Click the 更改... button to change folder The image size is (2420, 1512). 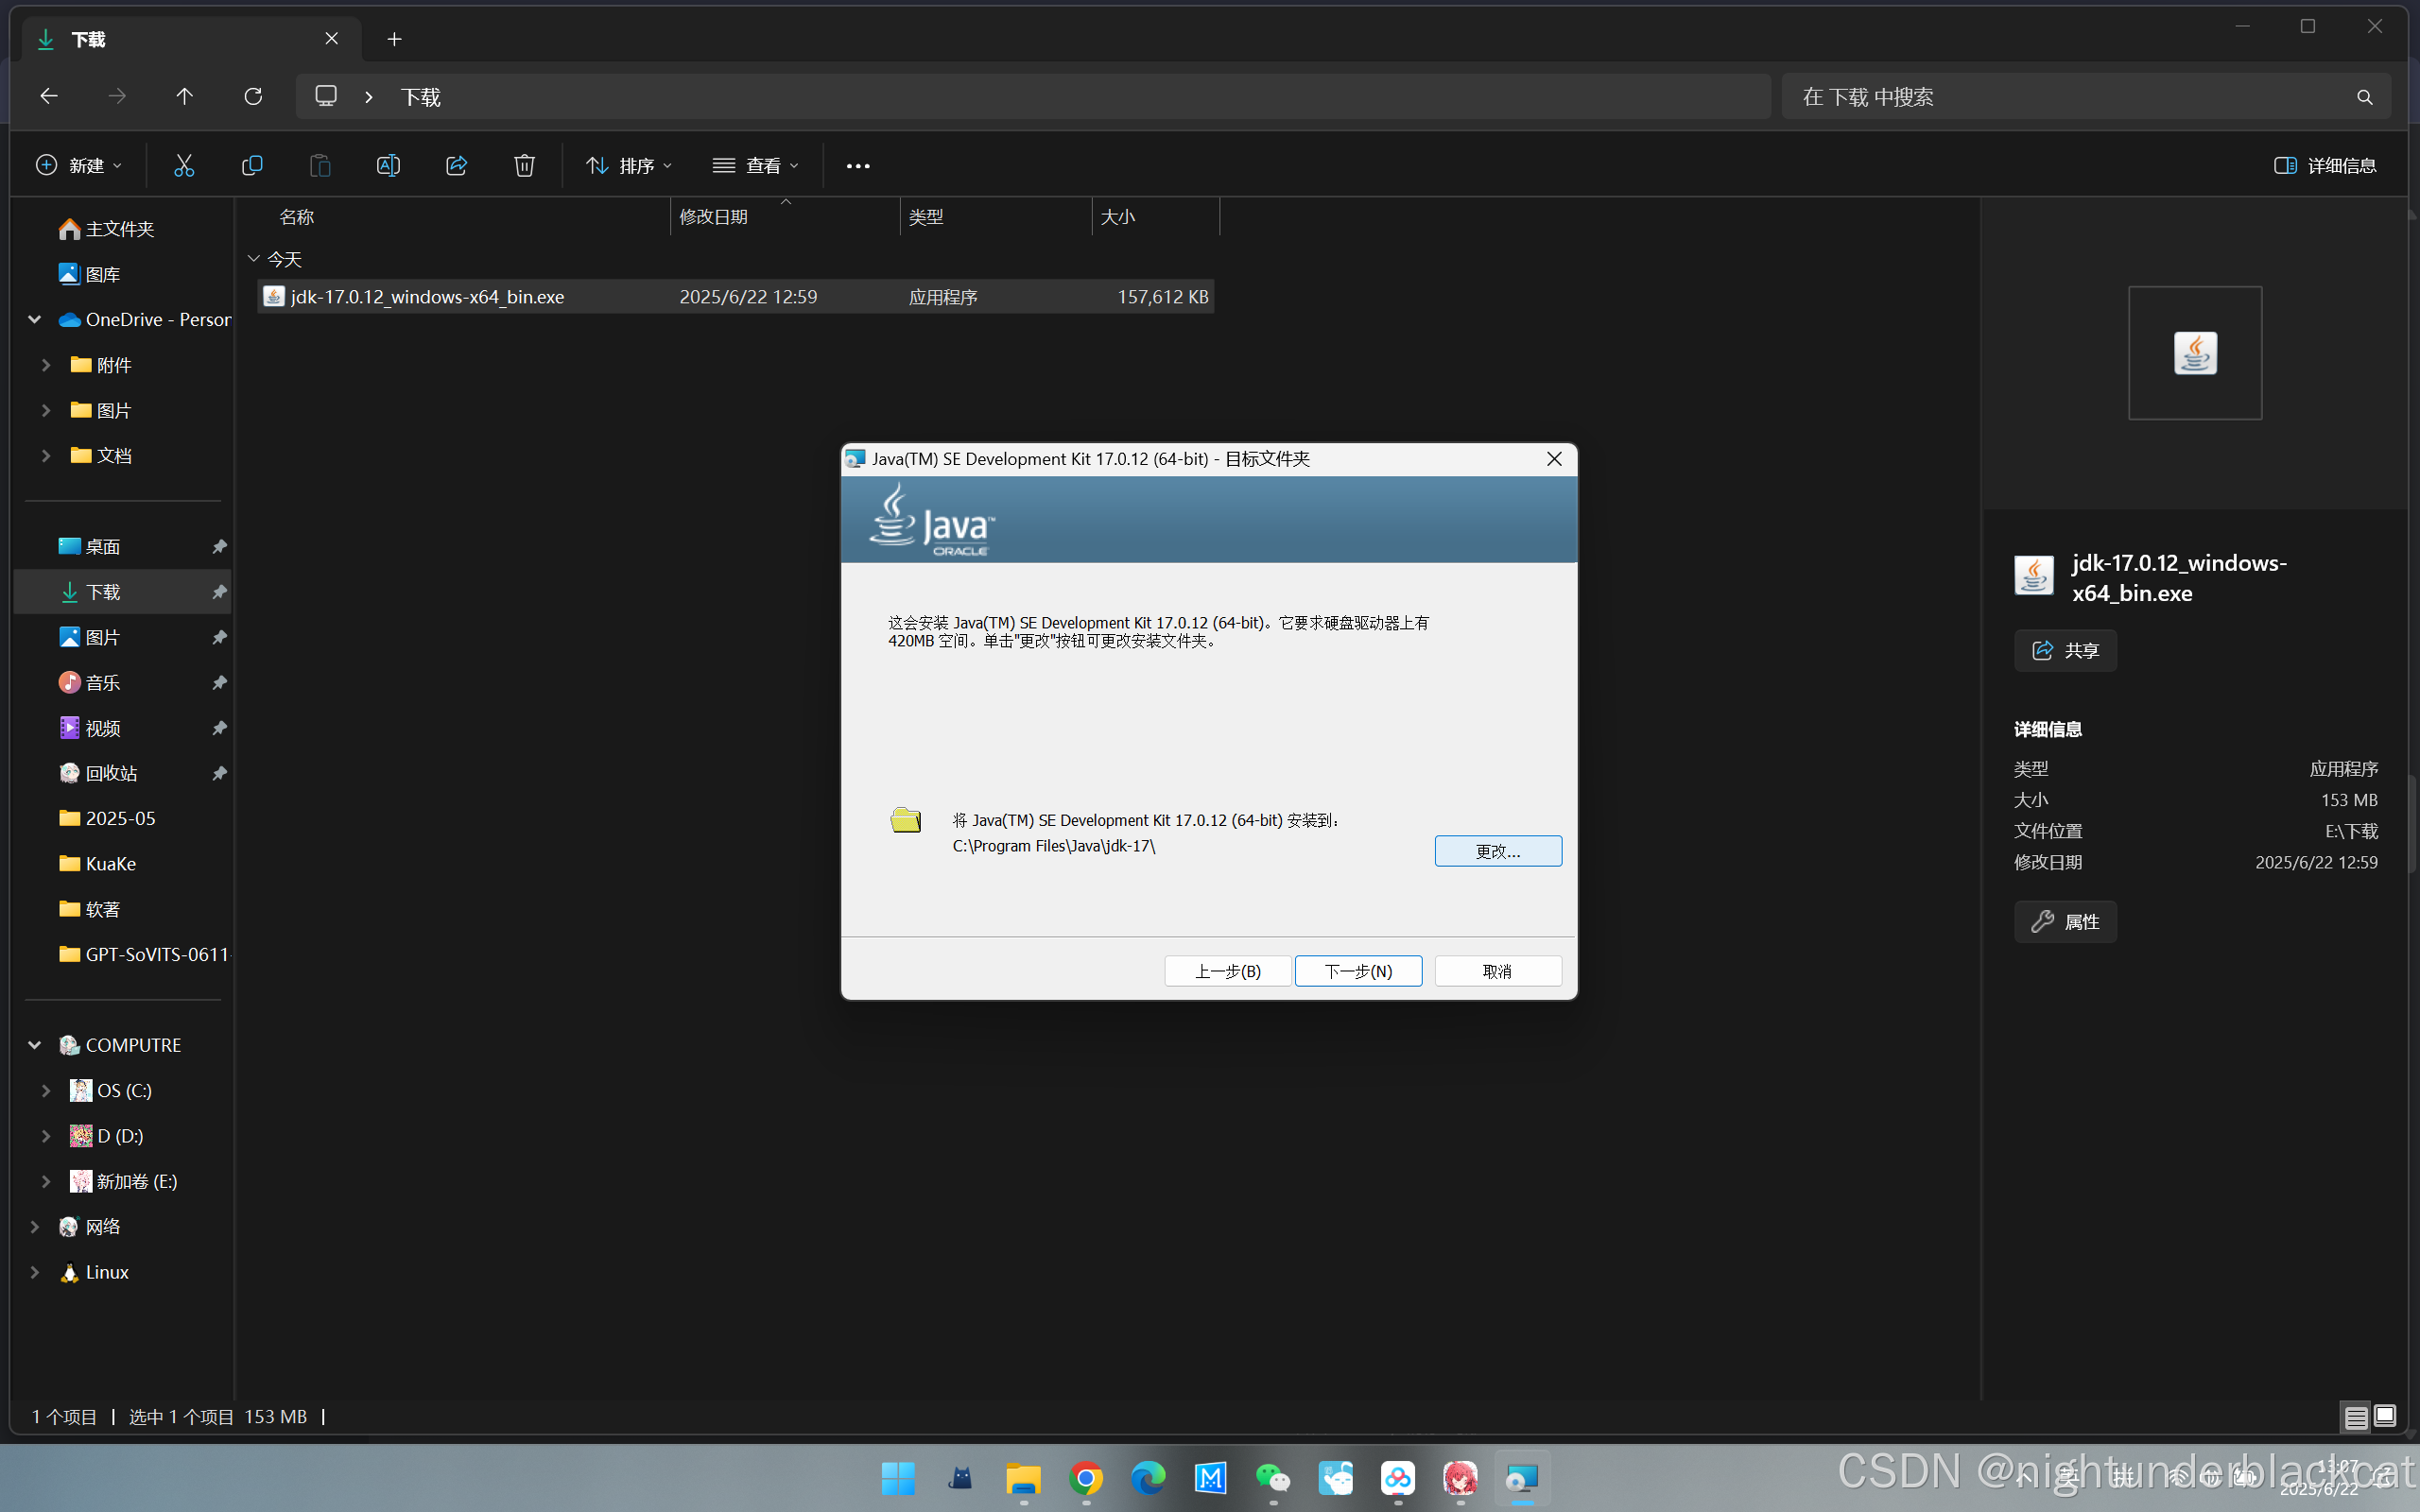1497,851
